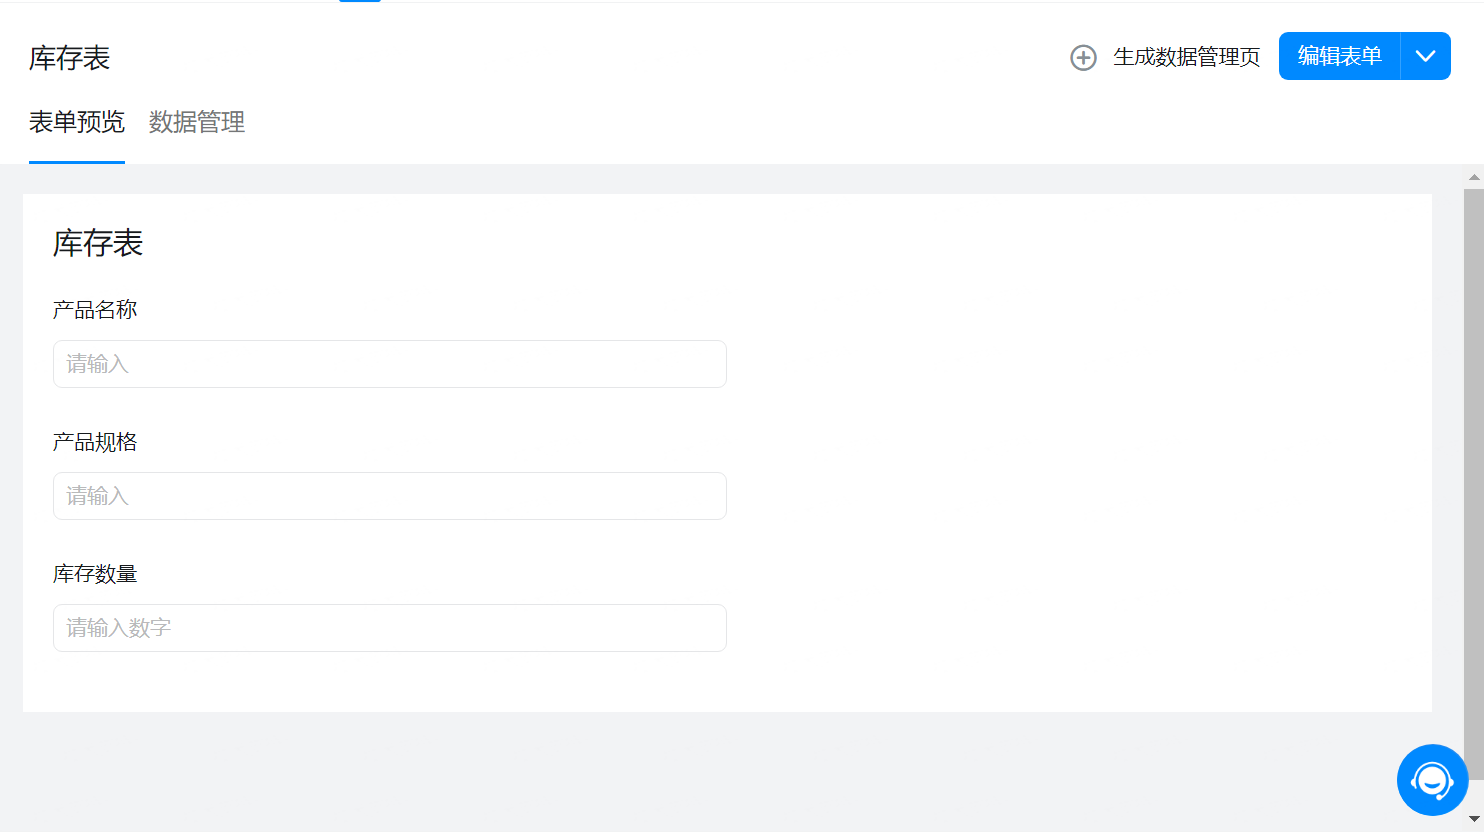Click the 库存表 heading inside the form
1484x832 pixels.
(x=98, y=243)
